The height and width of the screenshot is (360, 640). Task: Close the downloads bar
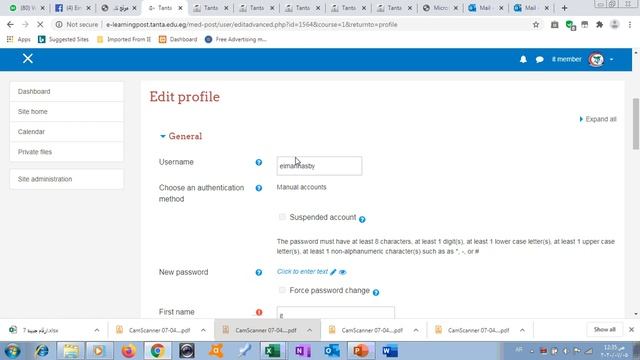pyautogui.click(x=631, y=329)
